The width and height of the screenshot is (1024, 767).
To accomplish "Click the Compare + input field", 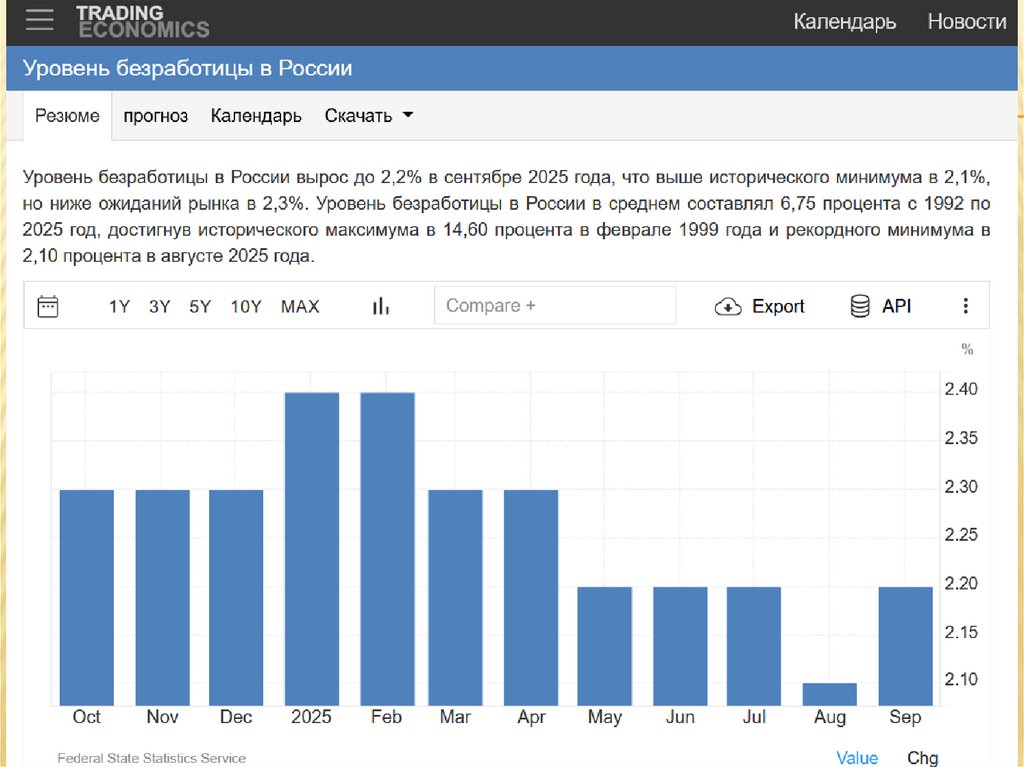I will pos(555,306).
